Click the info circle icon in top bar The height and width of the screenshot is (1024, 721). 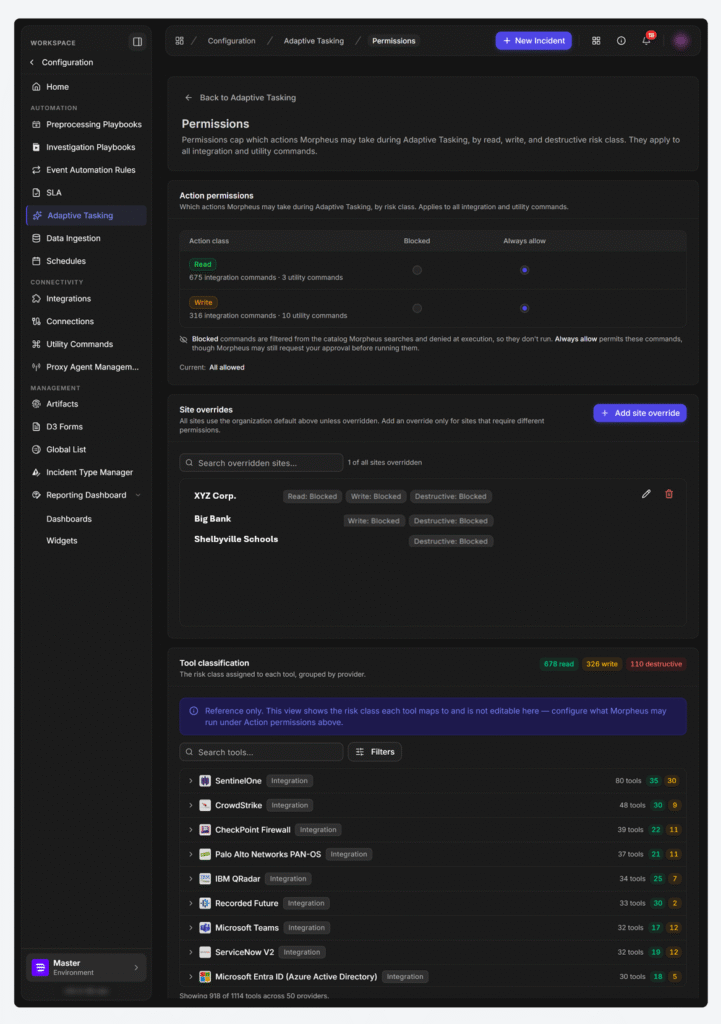(621, 41)
